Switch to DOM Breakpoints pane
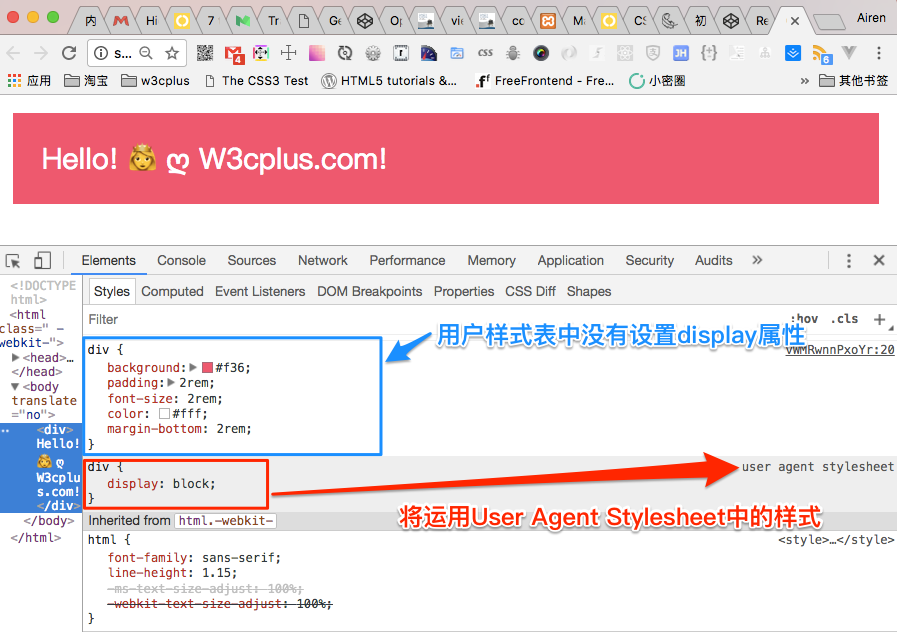897x632 pixels. click(x=370, y=291)
